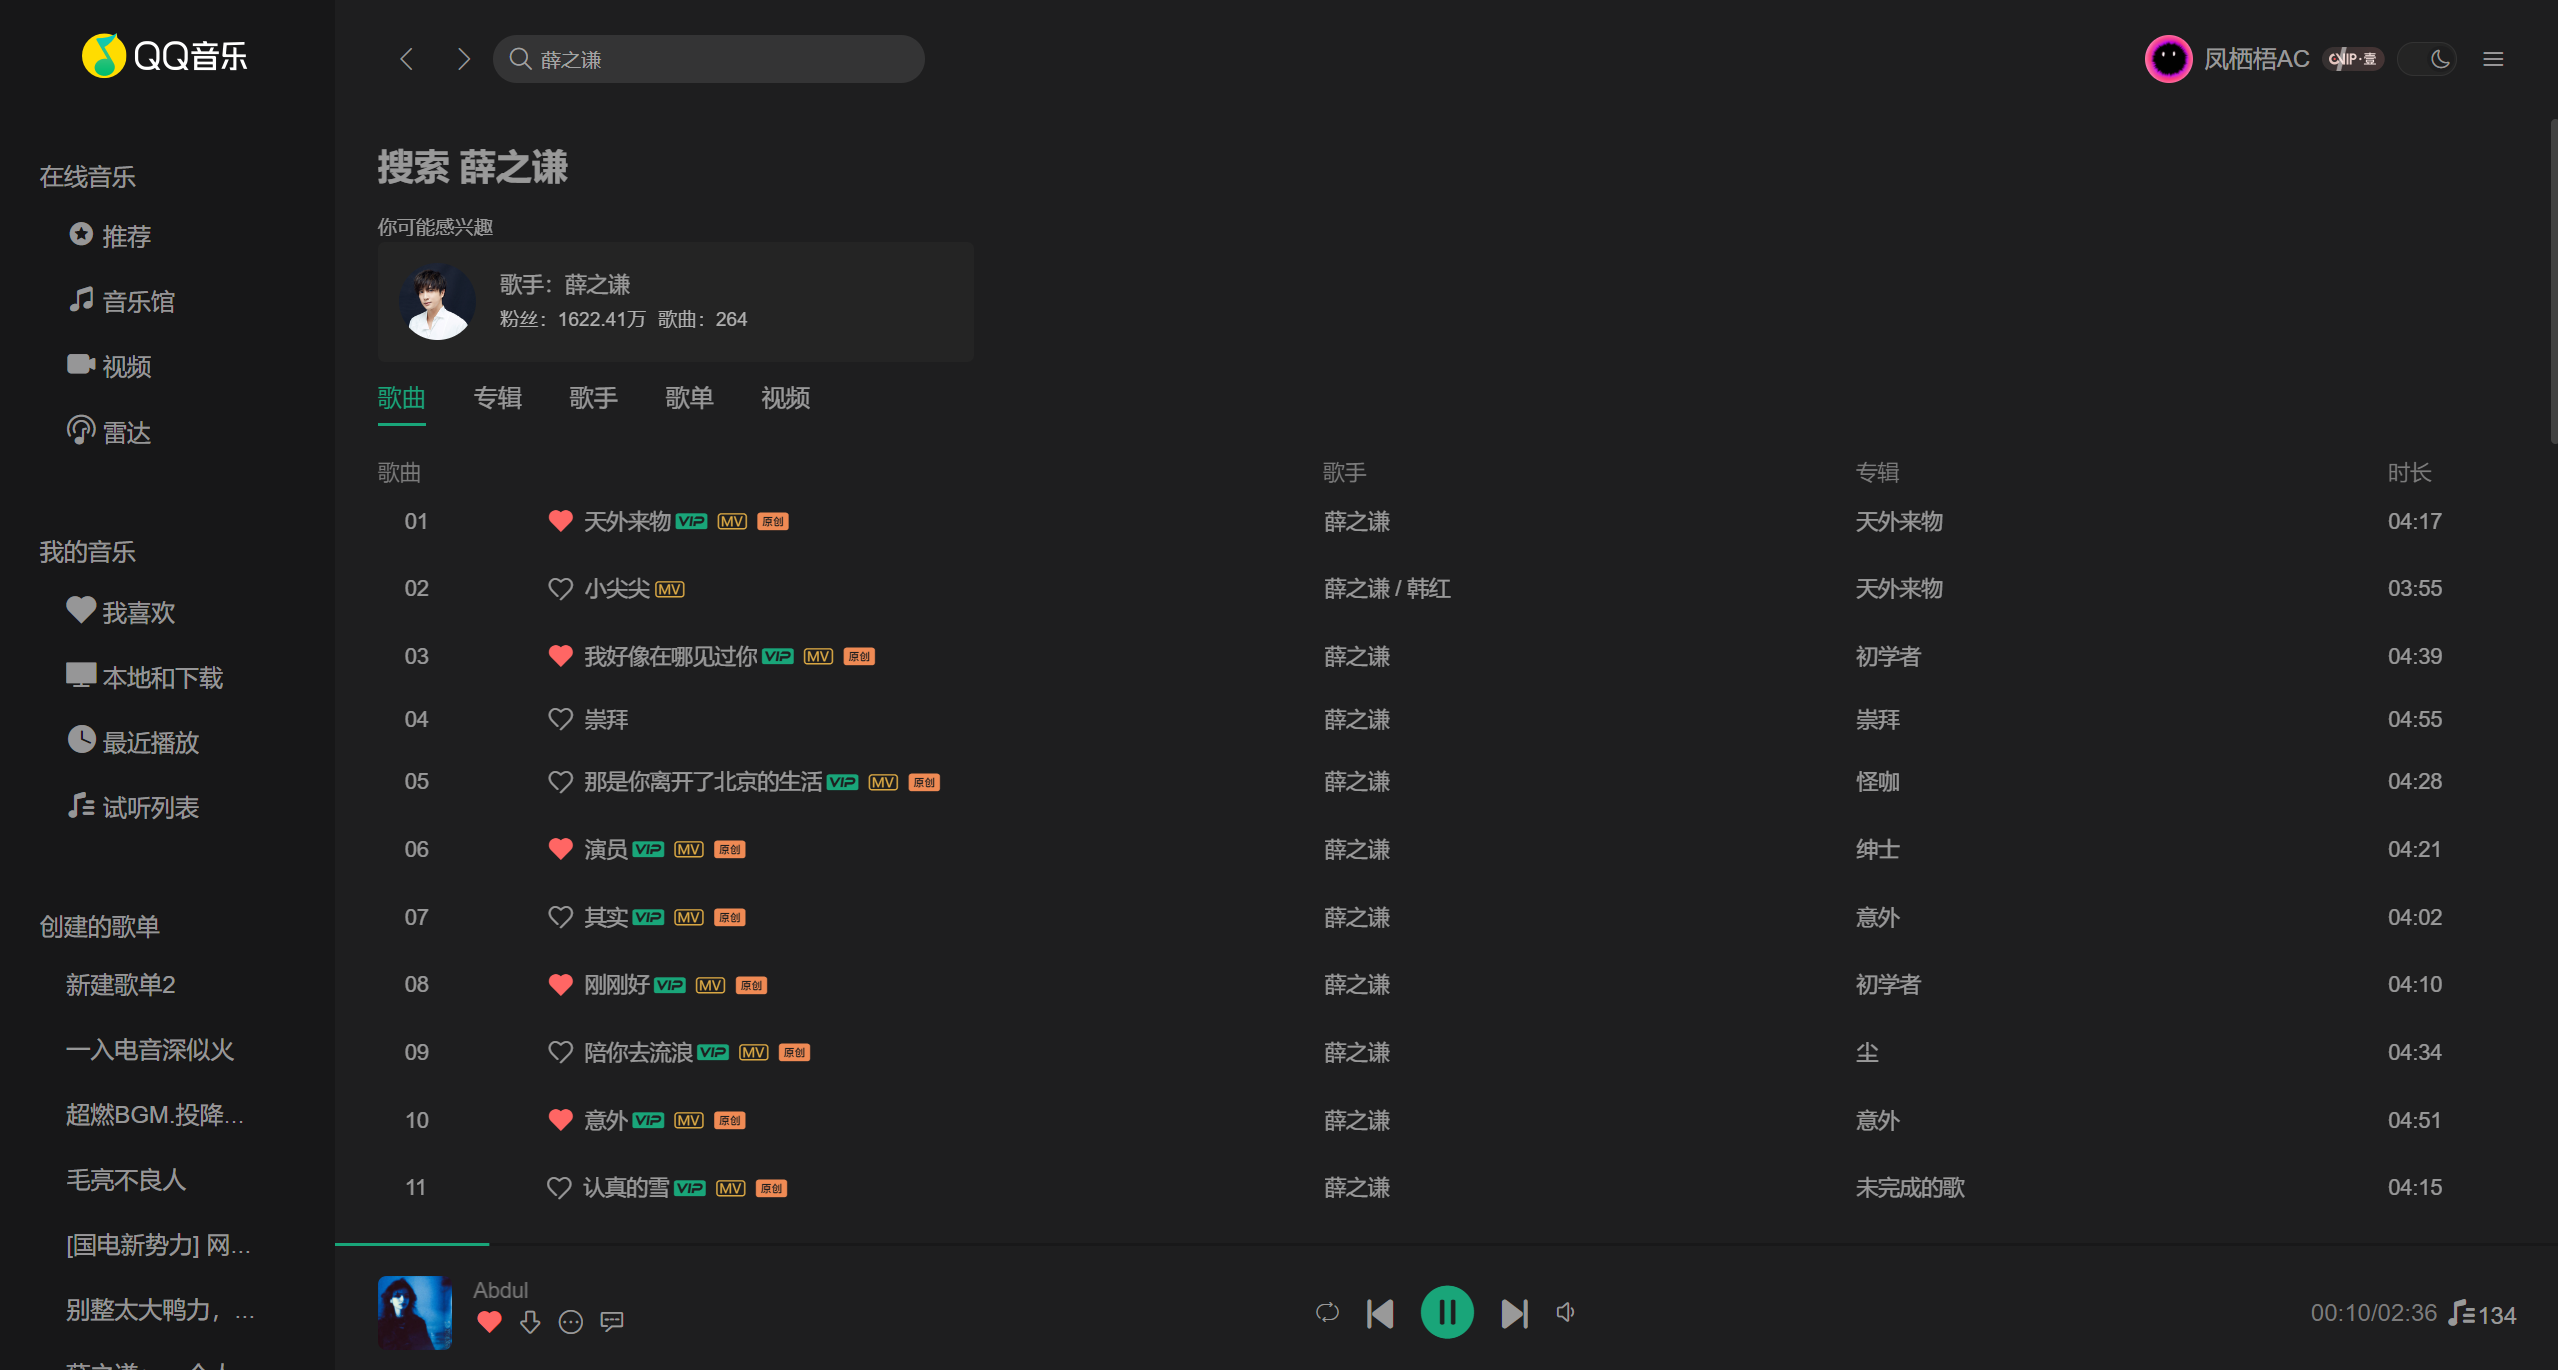Viewport: 2558px width, 1370px height.
Task: Open album link 未完成的歌
Action: point(1909,1187)
